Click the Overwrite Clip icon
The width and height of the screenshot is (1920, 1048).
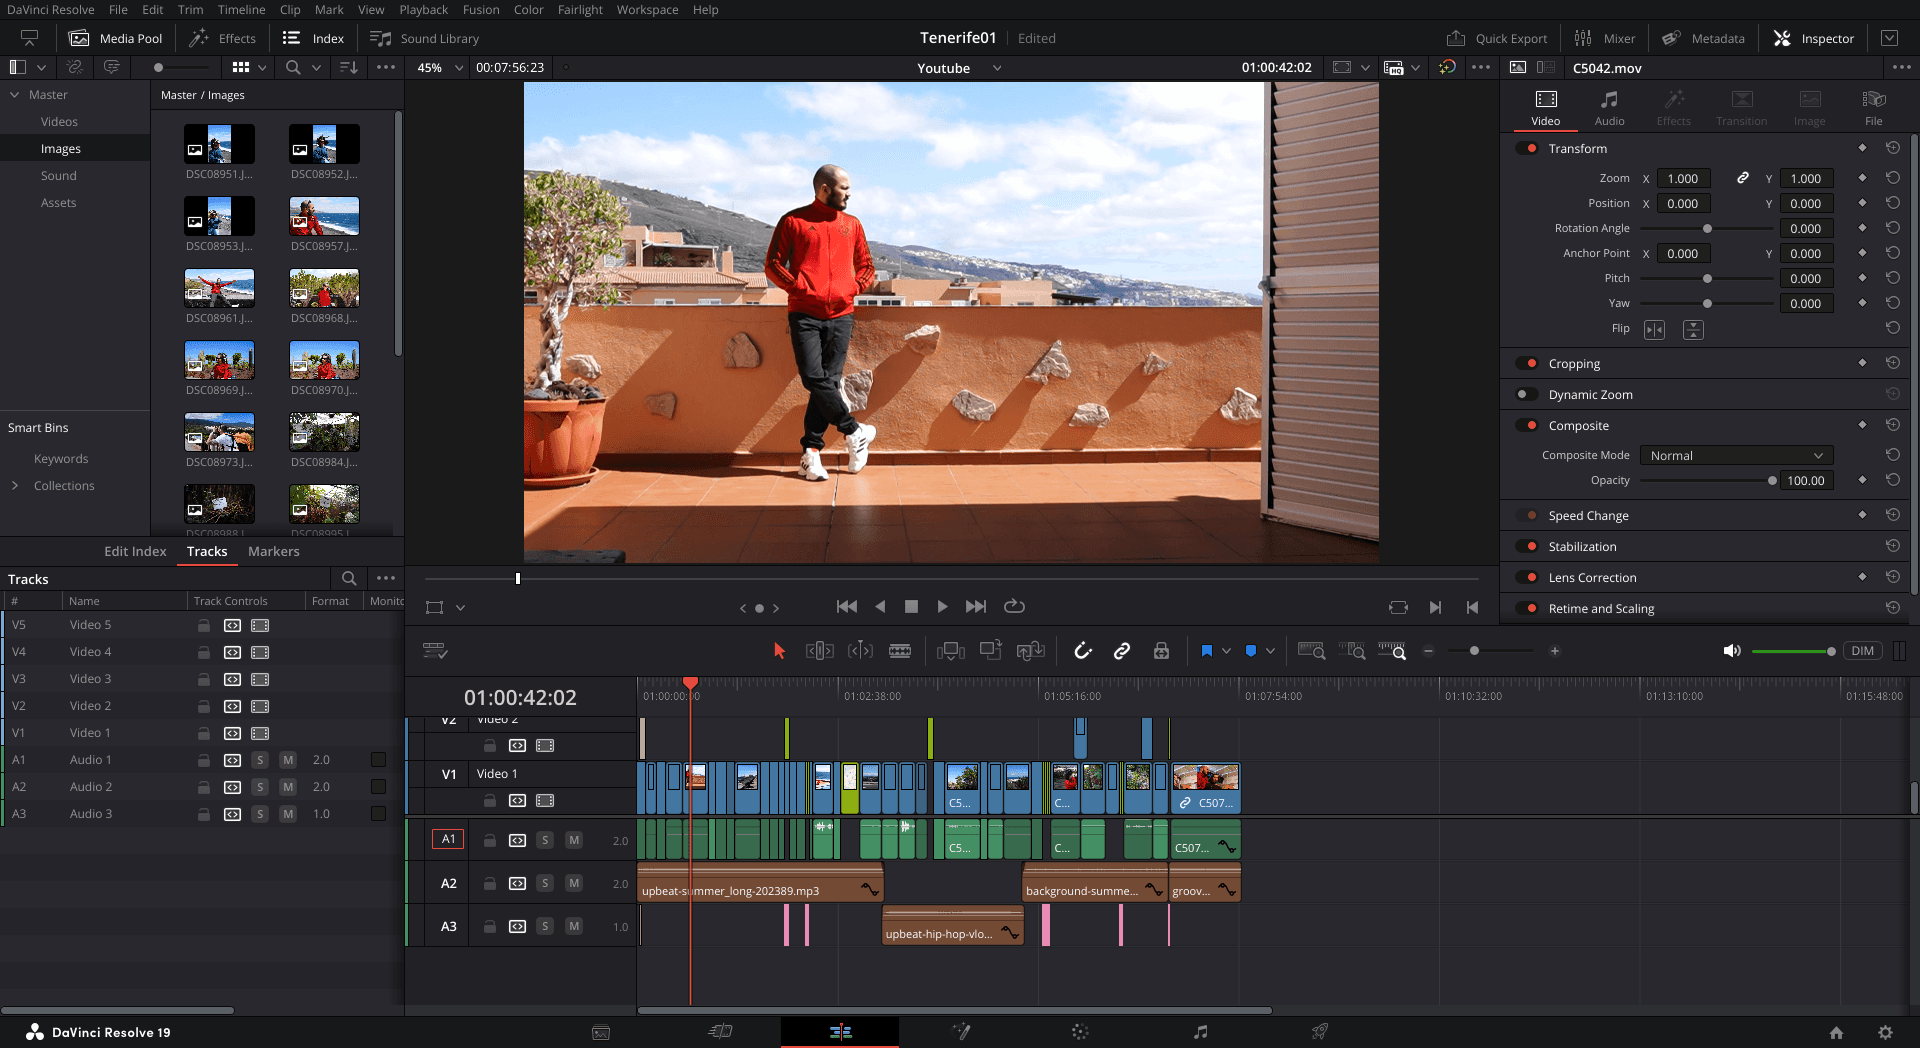click(991, 651)
